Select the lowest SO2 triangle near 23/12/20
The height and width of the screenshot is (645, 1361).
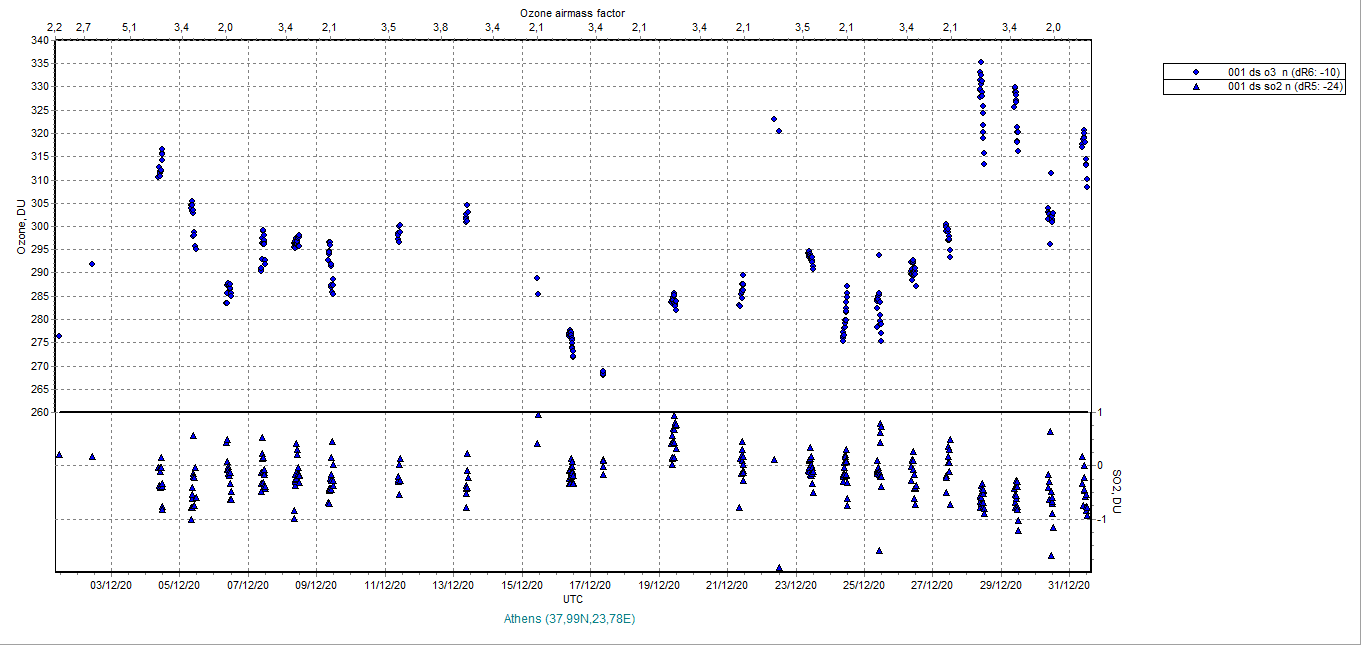click(779, 568)
